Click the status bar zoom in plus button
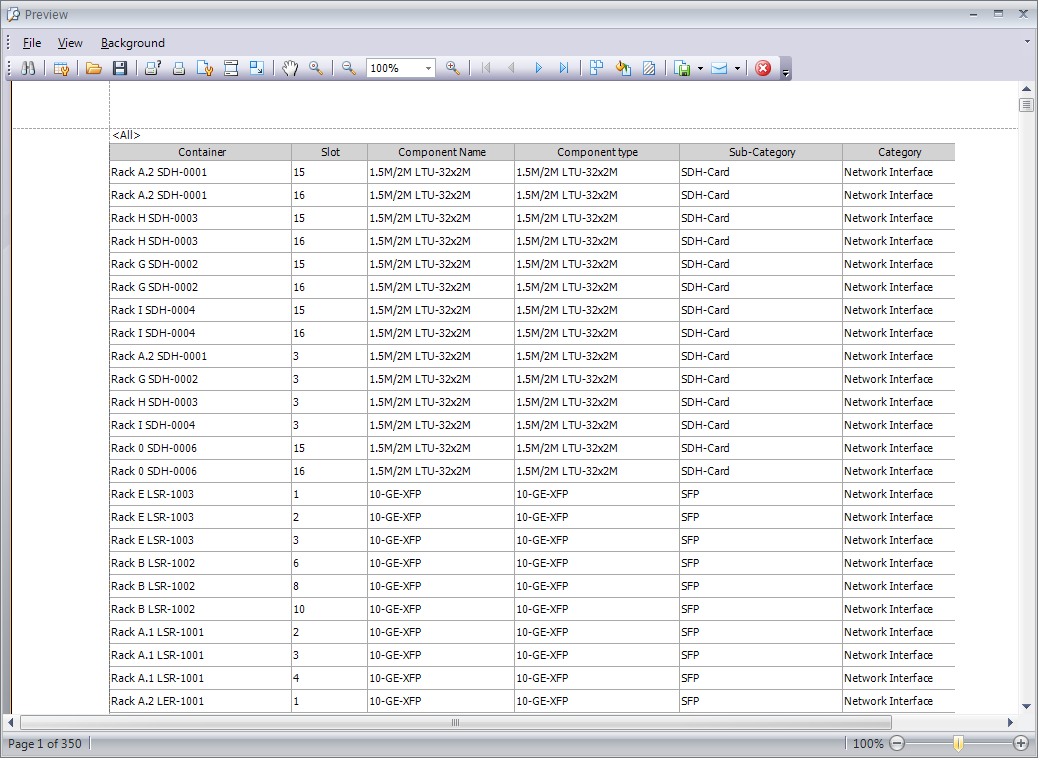The height and width of the screenshot is (758, 1038). pyautogui.click(x=1021, y=743)
